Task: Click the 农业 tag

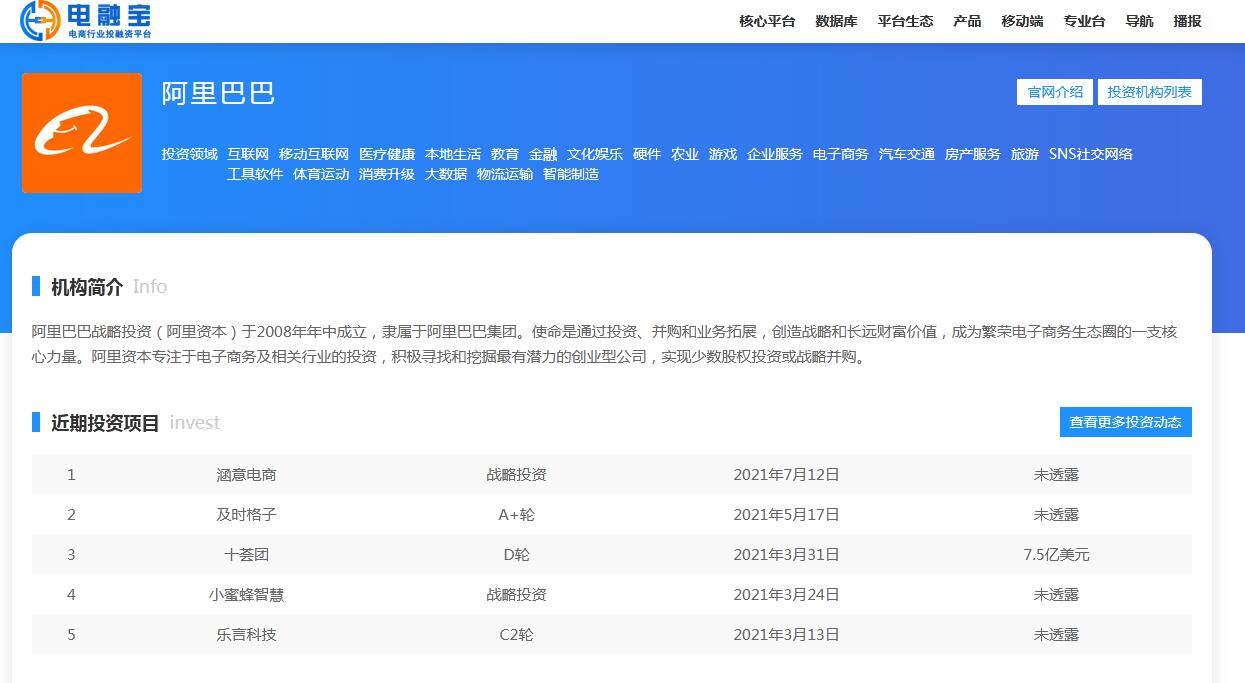Action: 685,154
